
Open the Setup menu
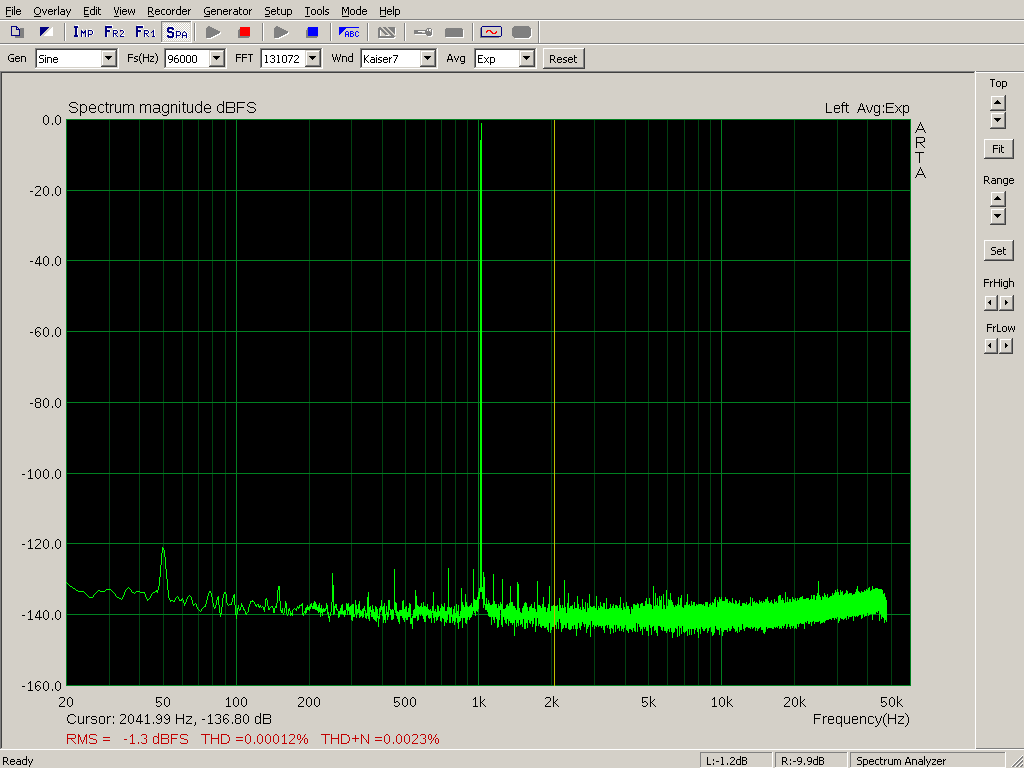coord(278,11)
